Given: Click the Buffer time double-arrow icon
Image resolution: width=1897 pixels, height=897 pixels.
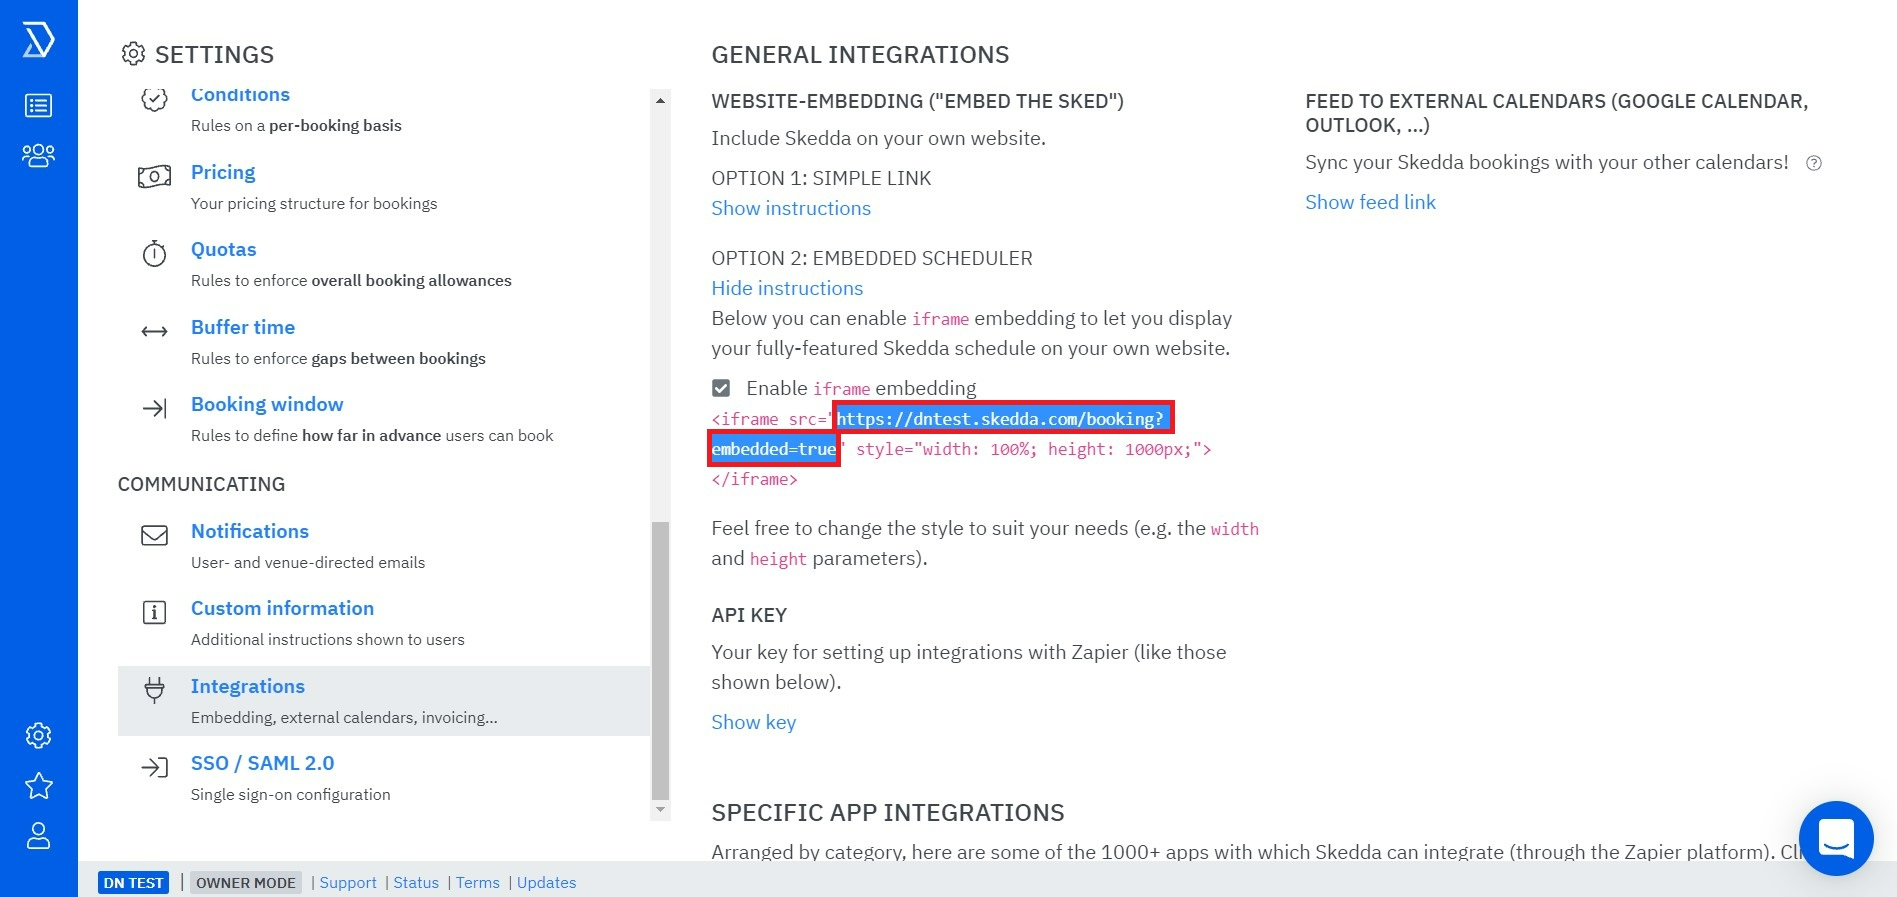Looking at the screenshot, I should [154, 332].
